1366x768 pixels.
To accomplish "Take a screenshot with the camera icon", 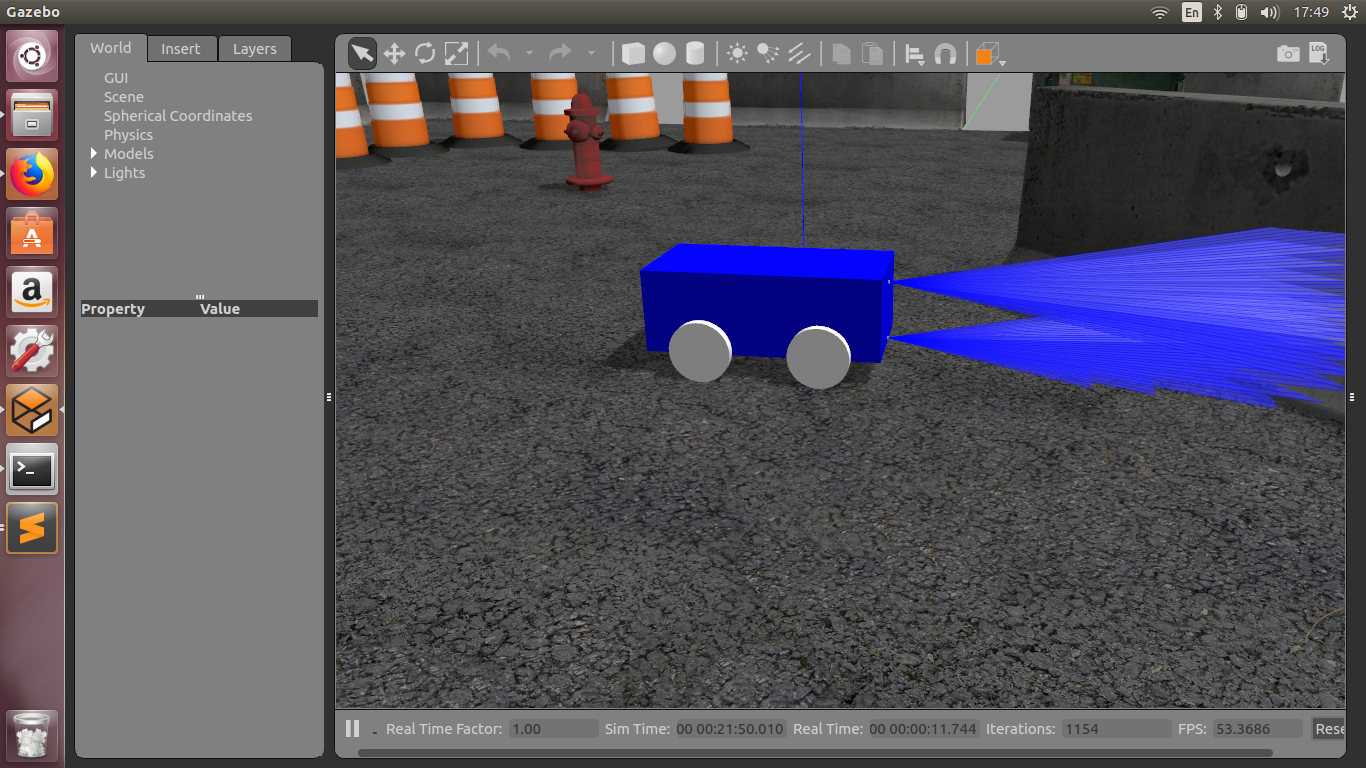I will (1288, 53).
